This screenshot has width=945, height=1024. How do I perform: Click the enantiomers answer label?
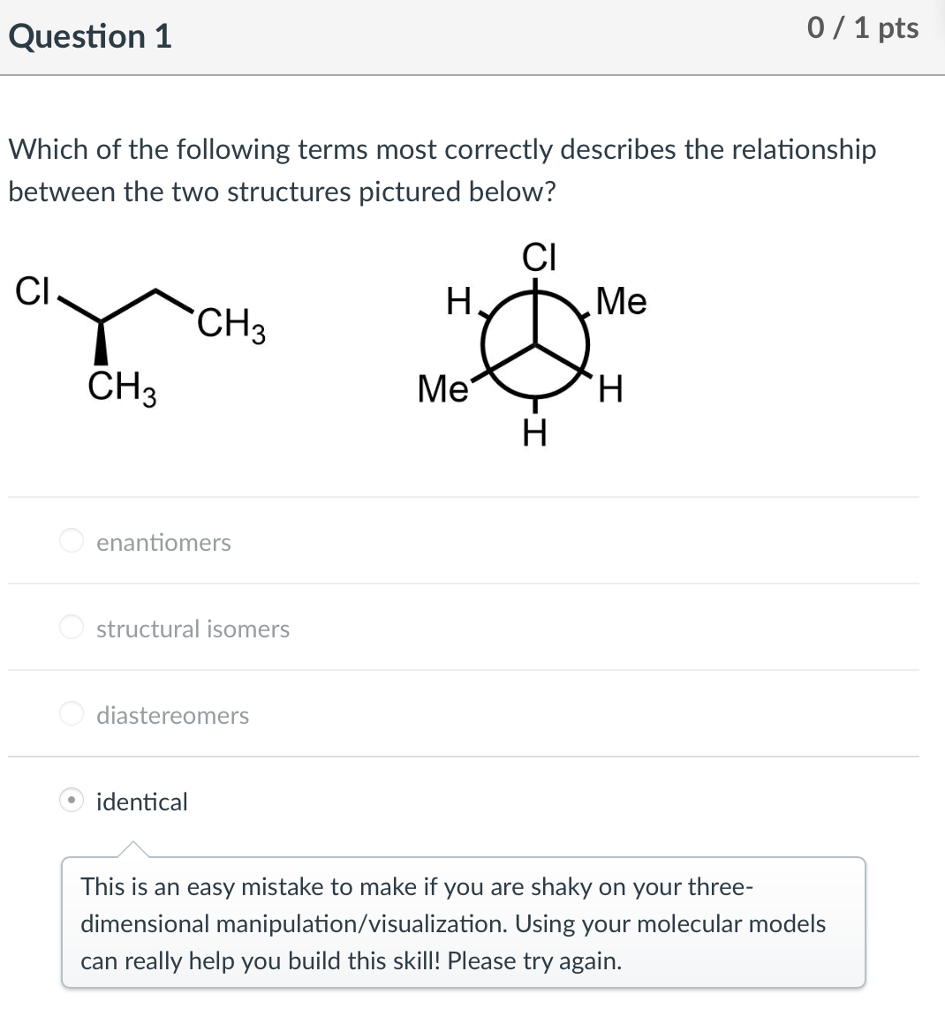point(163,542)
